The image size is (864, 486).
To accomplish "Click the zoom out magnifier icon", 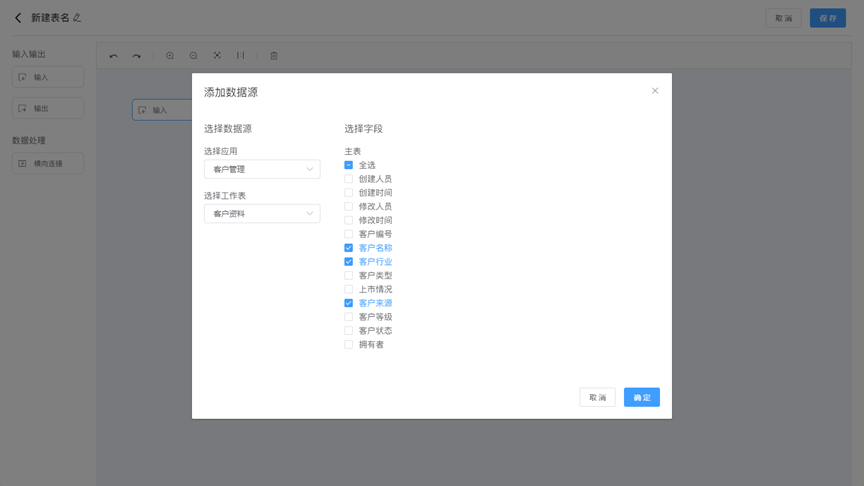I will (194, 56).
